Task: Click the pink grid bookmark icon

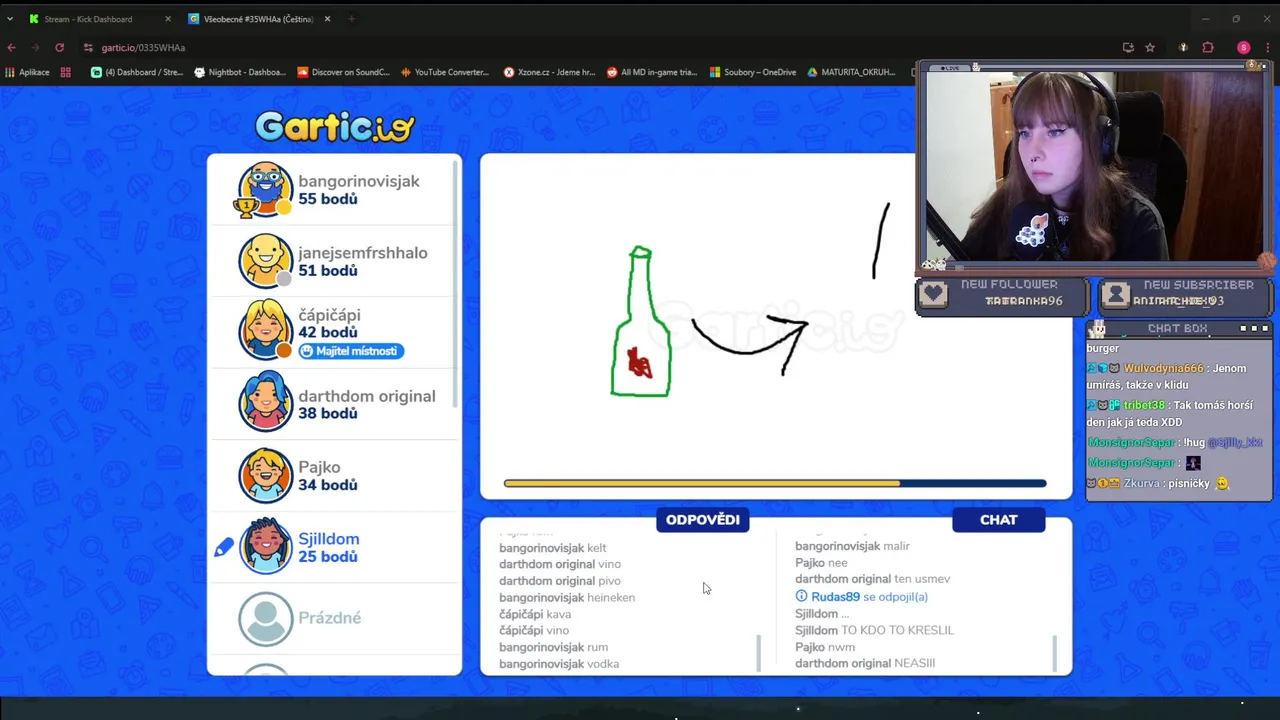Action: tap(66, 72)
